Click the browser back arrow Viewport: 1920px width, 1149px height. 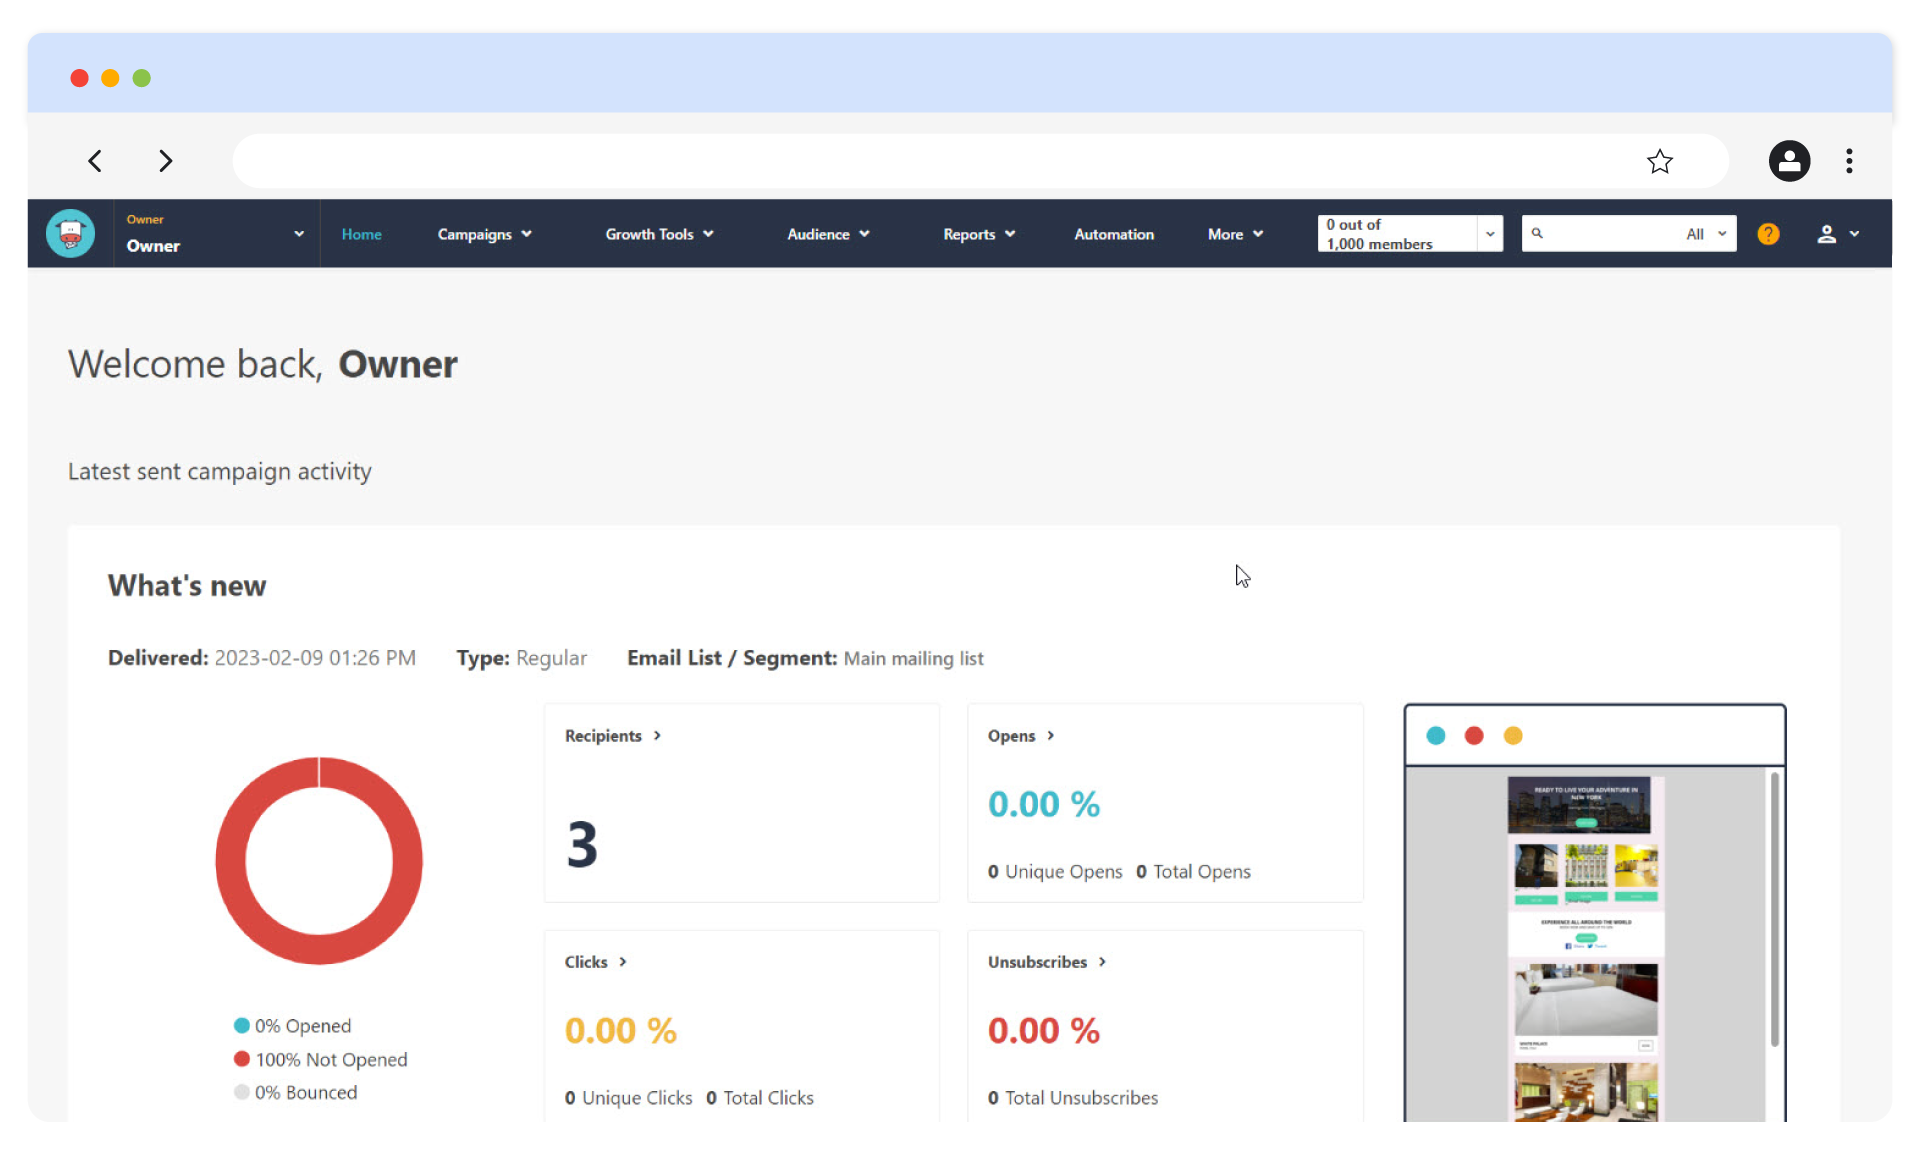click(x=95, y=161)
